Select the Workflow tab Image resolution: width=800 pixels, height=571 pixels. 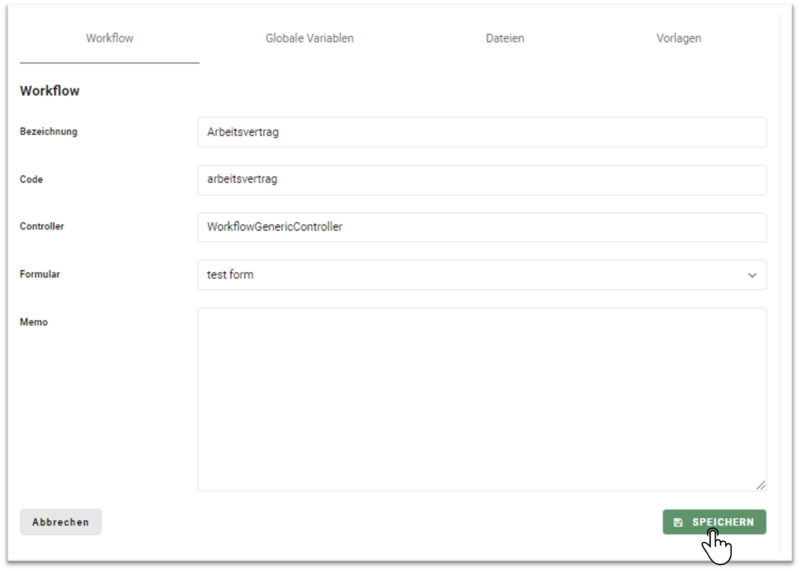point(110,38)
